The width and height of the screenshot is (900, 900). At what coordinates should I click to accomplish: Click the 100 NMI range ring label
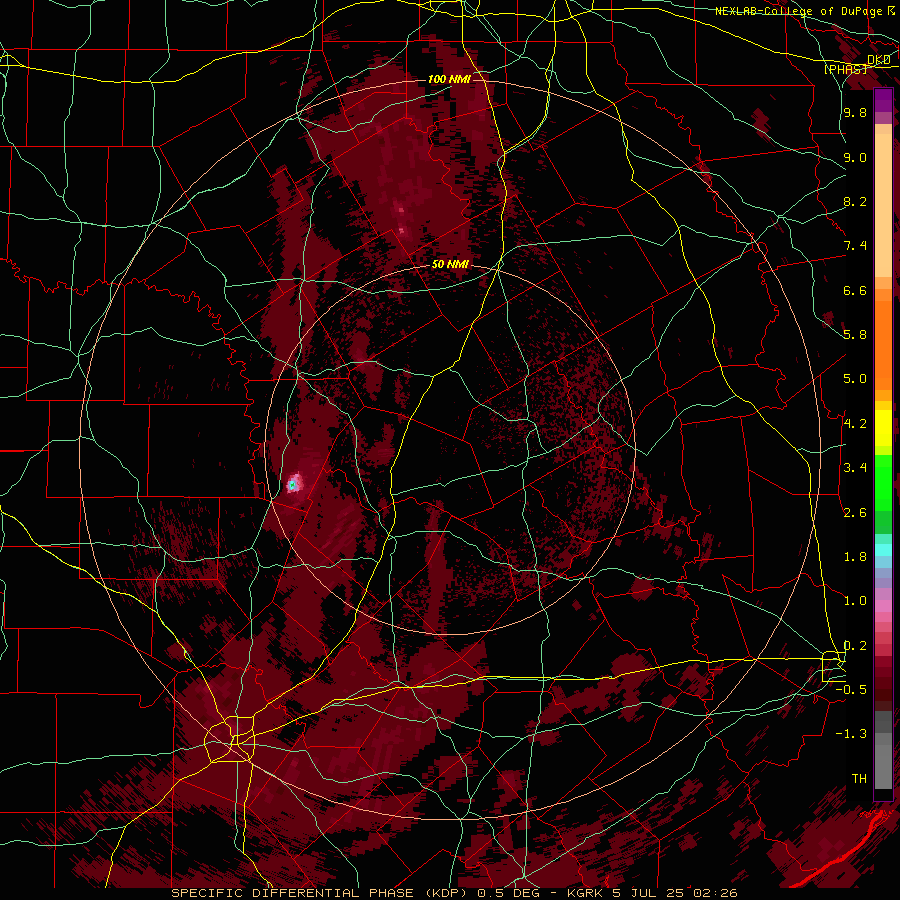tap(449, 79)
